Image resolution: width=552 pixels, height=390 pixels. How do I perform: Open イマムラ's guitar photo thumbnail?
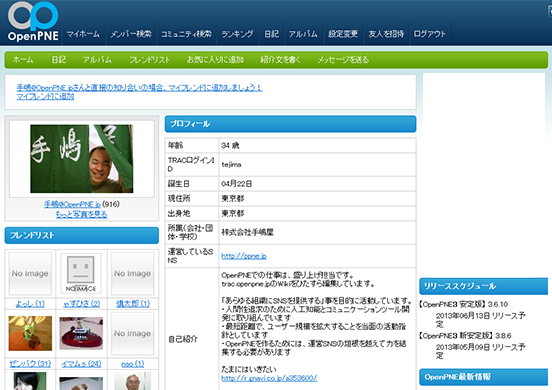81,333
